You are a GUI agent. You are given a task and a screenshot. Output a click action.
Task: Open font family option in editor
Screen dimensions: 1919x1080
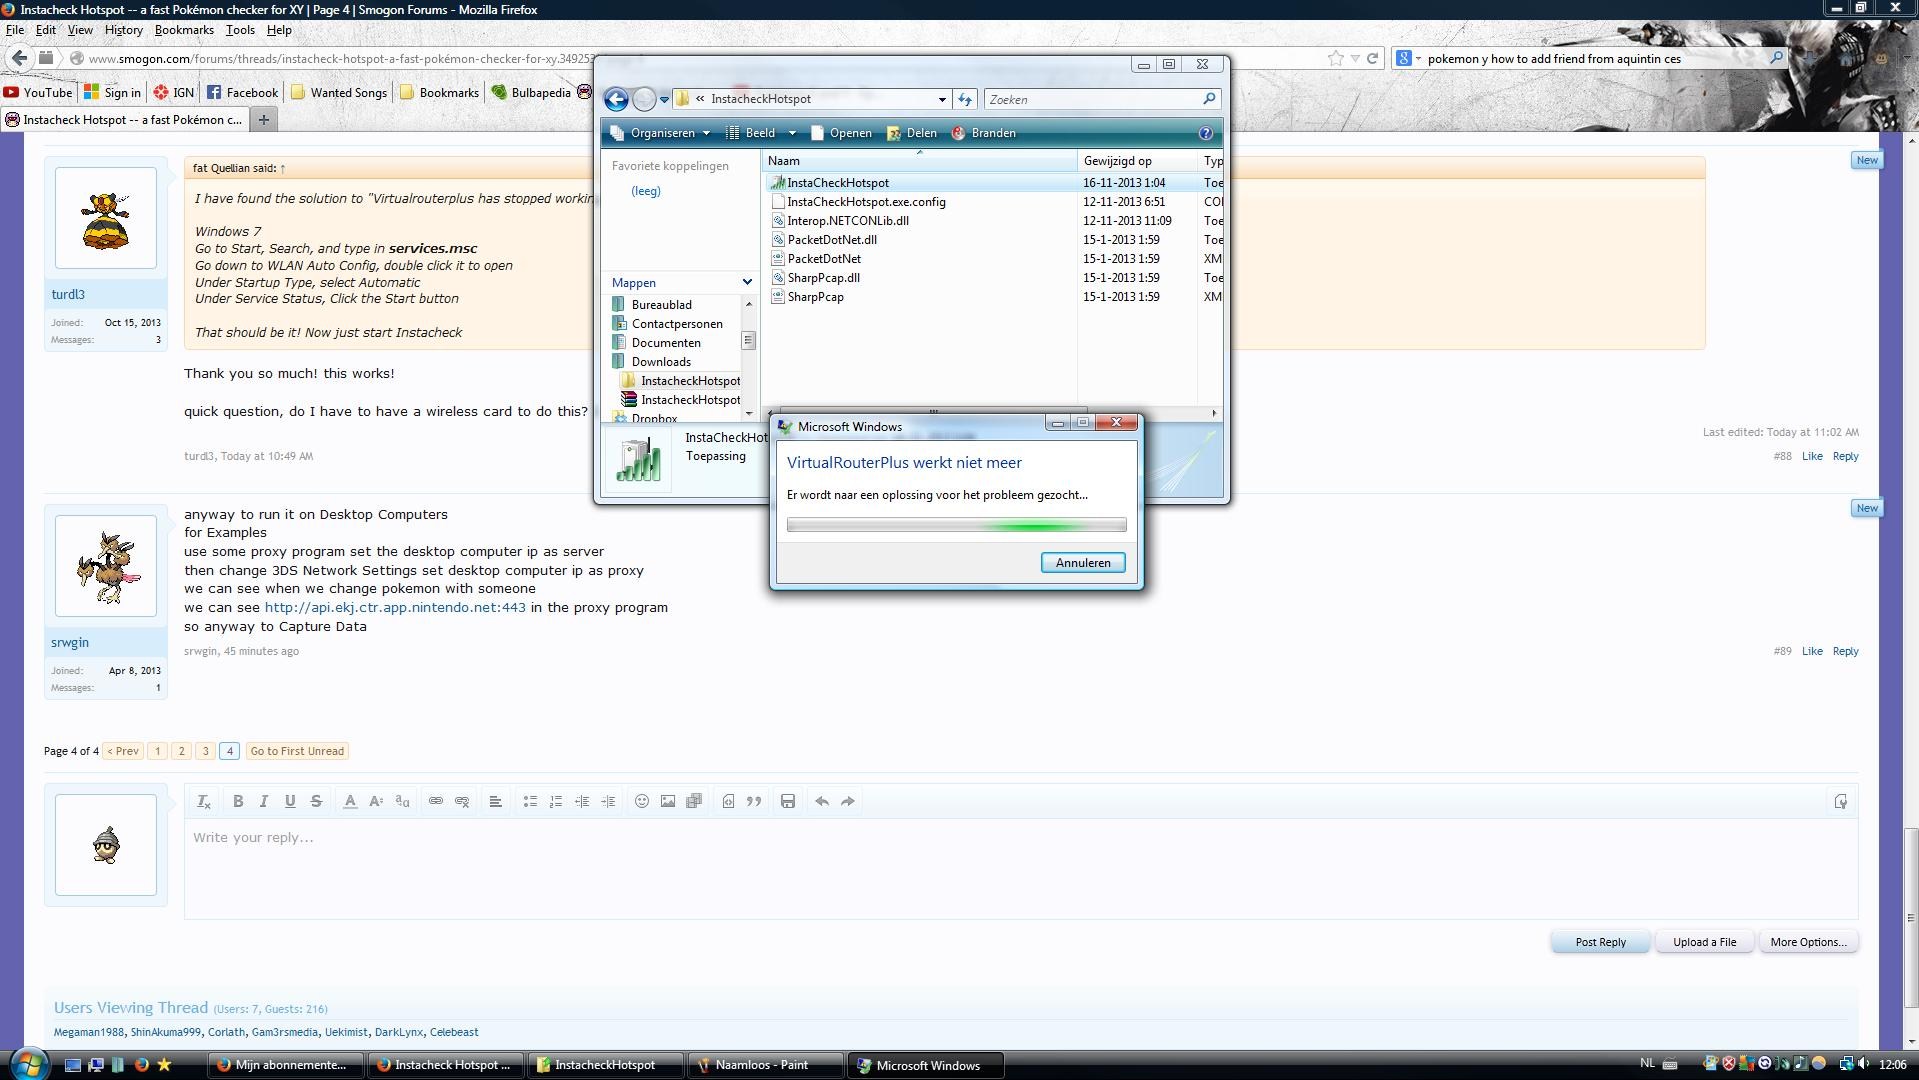point(402,801)
